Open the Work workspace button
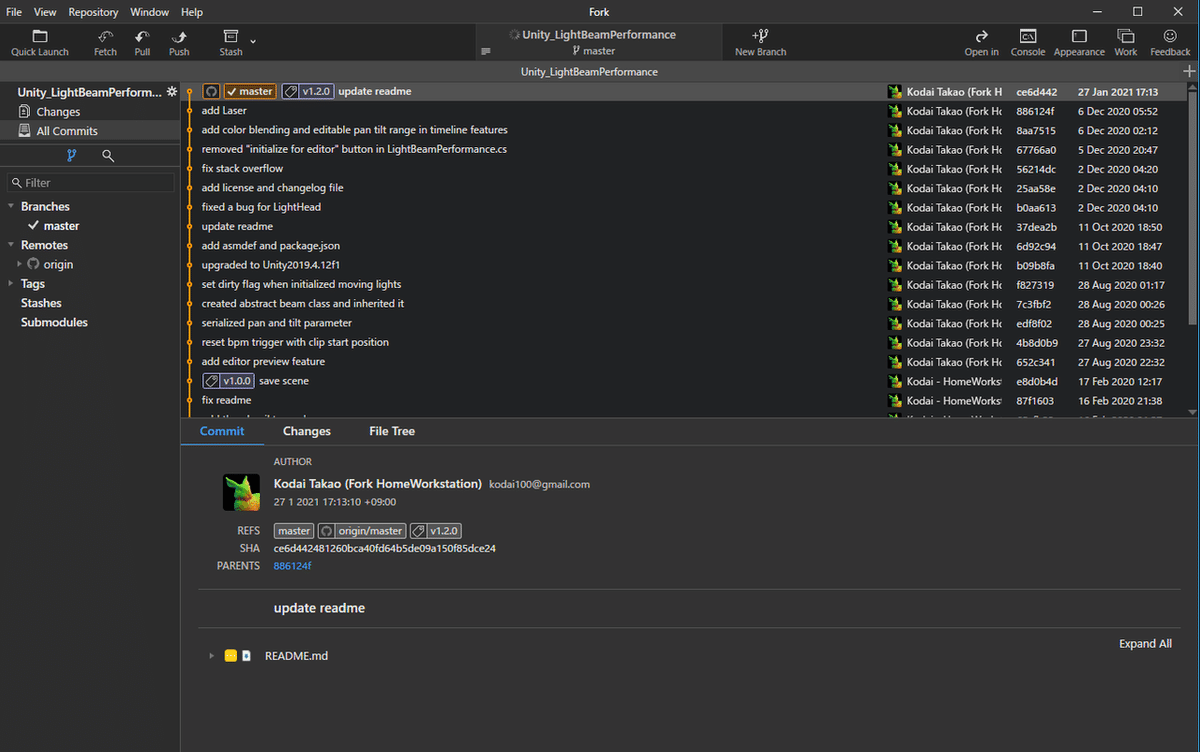The image size is (1200, 752). (1126, 43)
